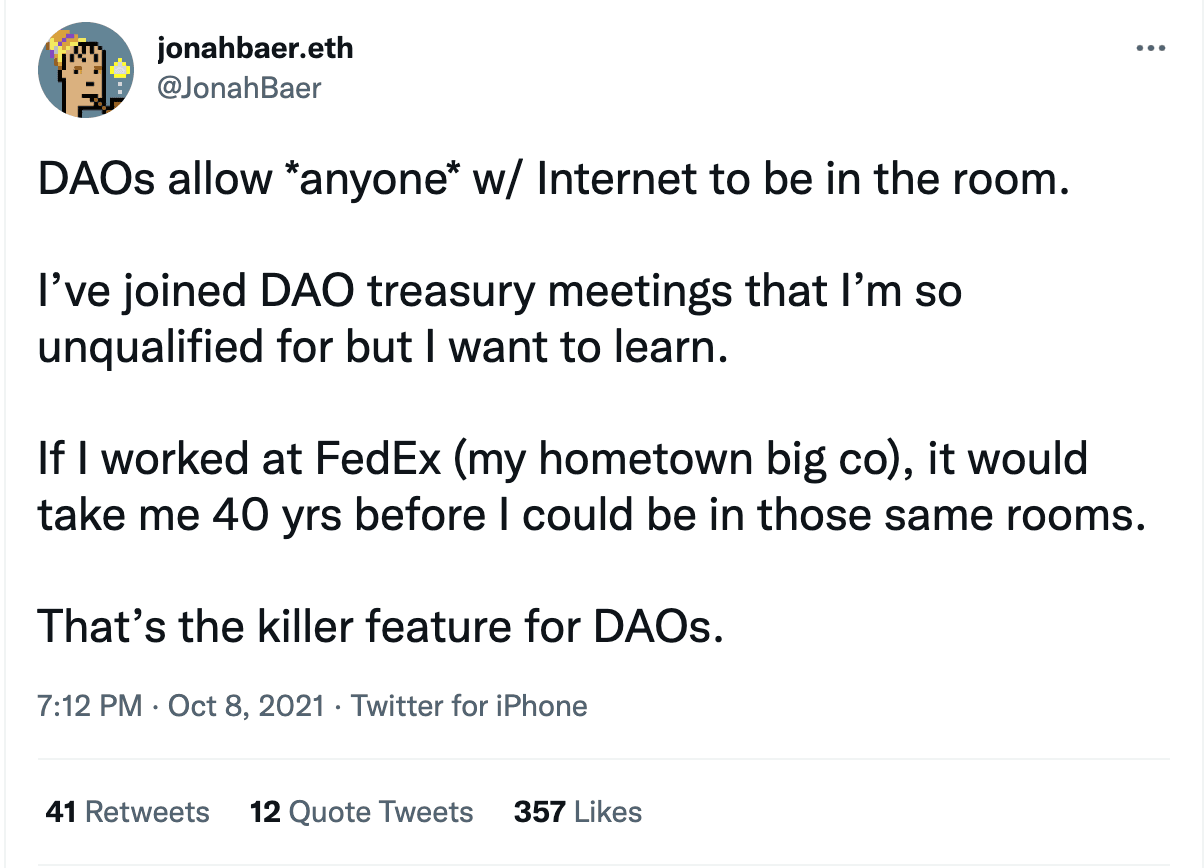Screen dimensions: 1204x868
Task: Show who gave the 357 Likes
Action: 578,811
